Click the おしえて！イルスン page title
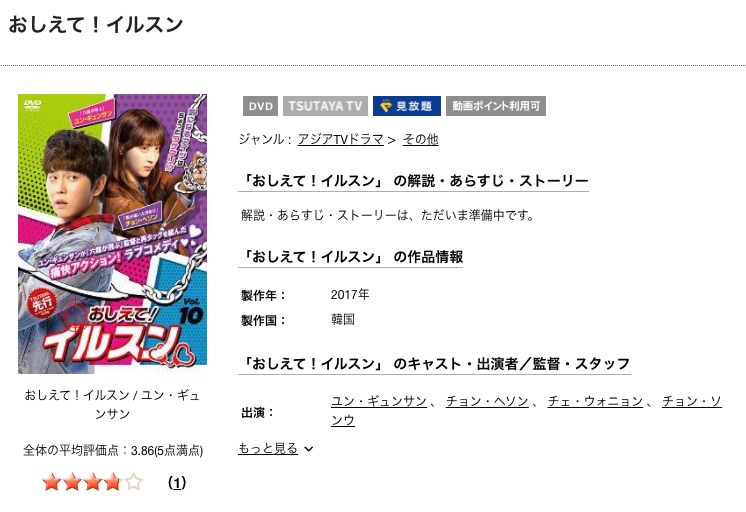Image resolution: width=746 pixels, height=512 pixels. coord(96,25)
